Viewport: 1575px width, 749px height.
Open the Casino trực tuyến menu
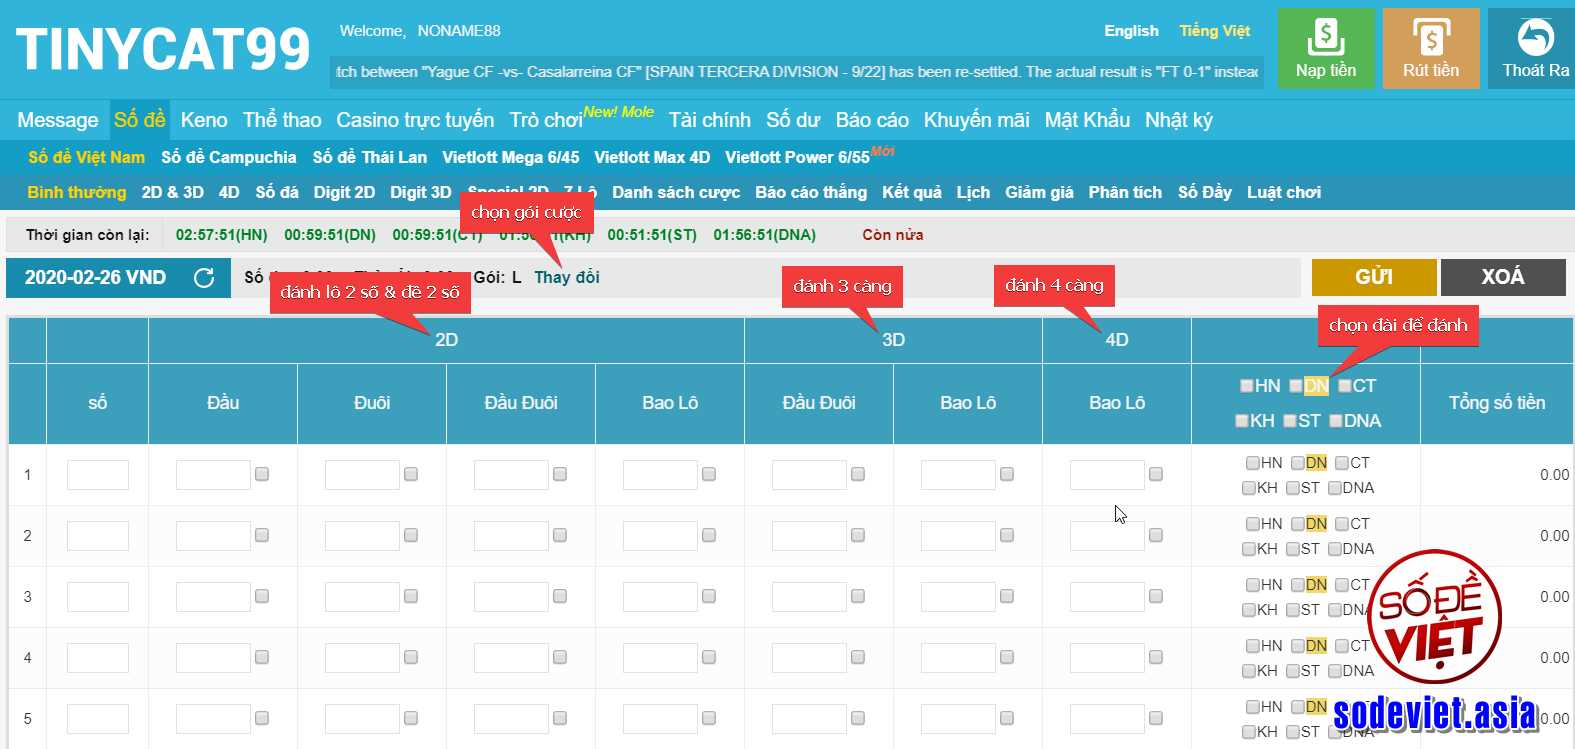(x=415, y=120)
